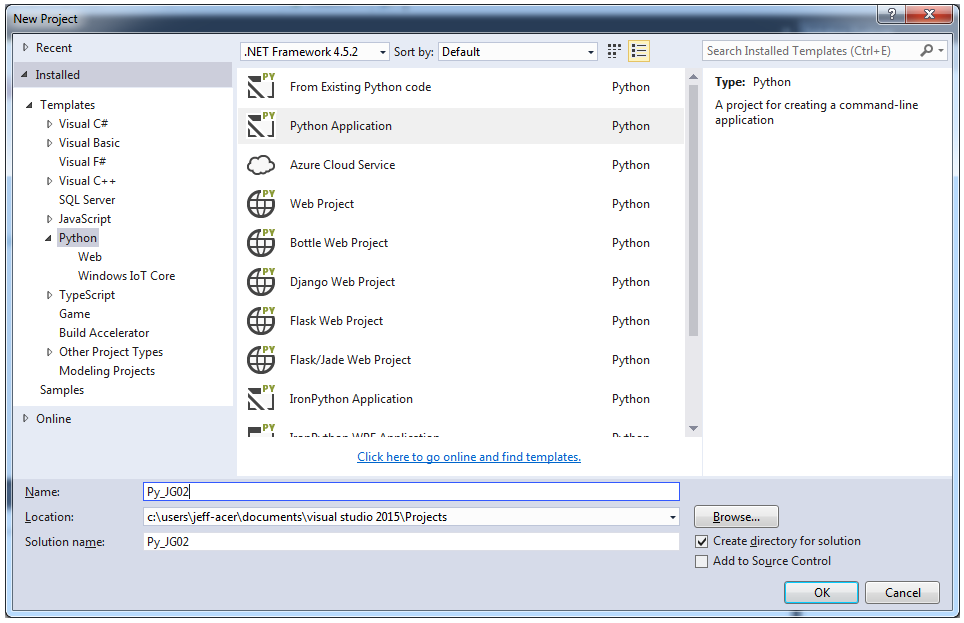Toggle Create directory for solution checkbox

tap(701, 542)
